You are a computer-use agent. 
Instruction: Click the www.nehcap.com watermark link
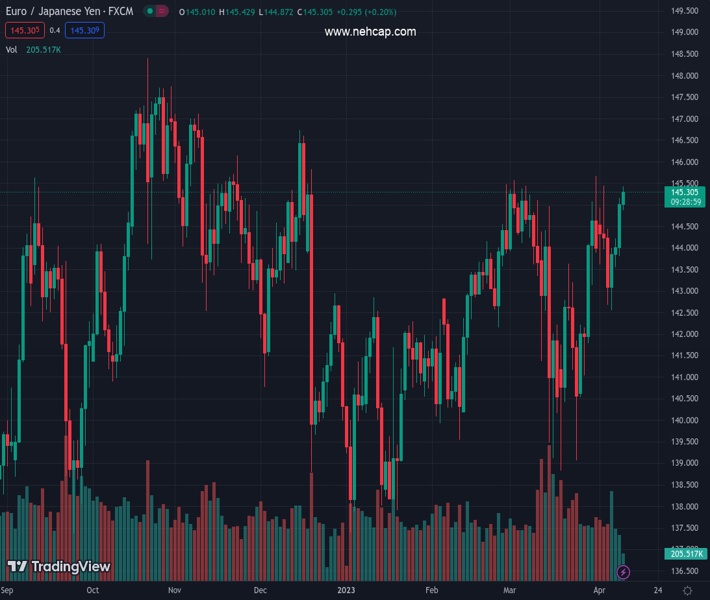pos(370,32)
